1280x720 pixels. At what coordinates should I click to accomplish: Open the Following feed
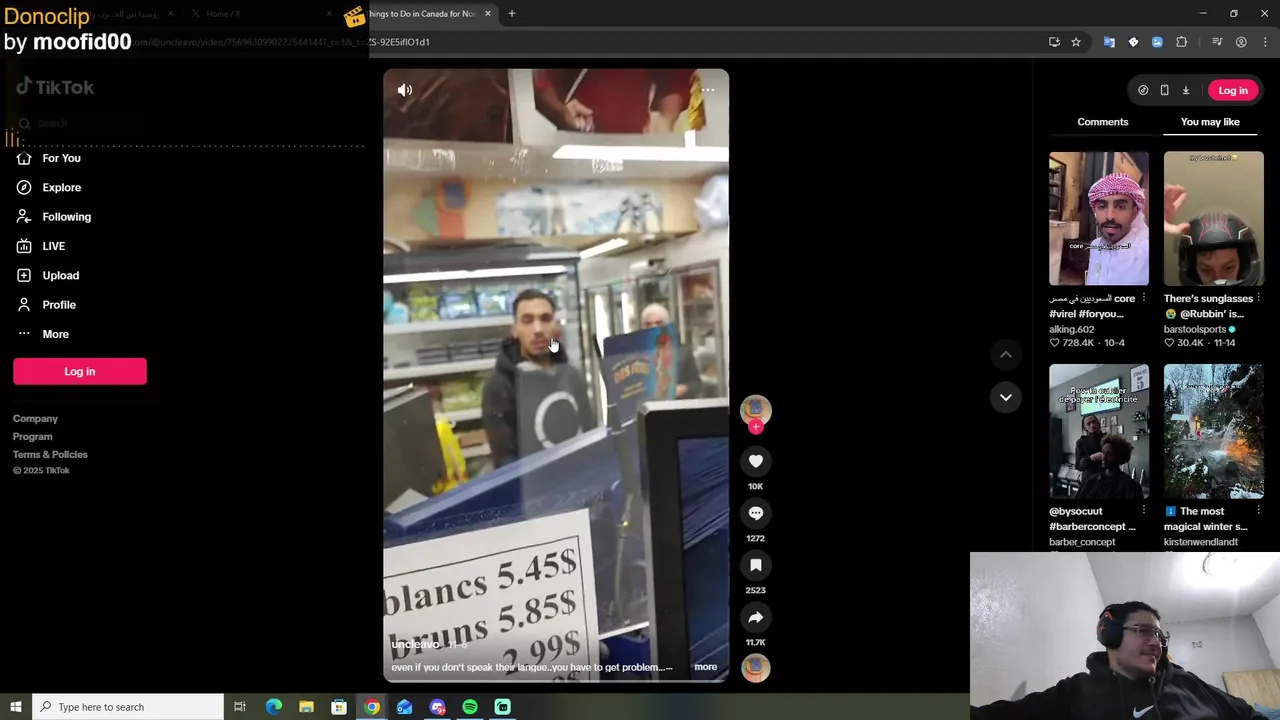tap(66, 216)
